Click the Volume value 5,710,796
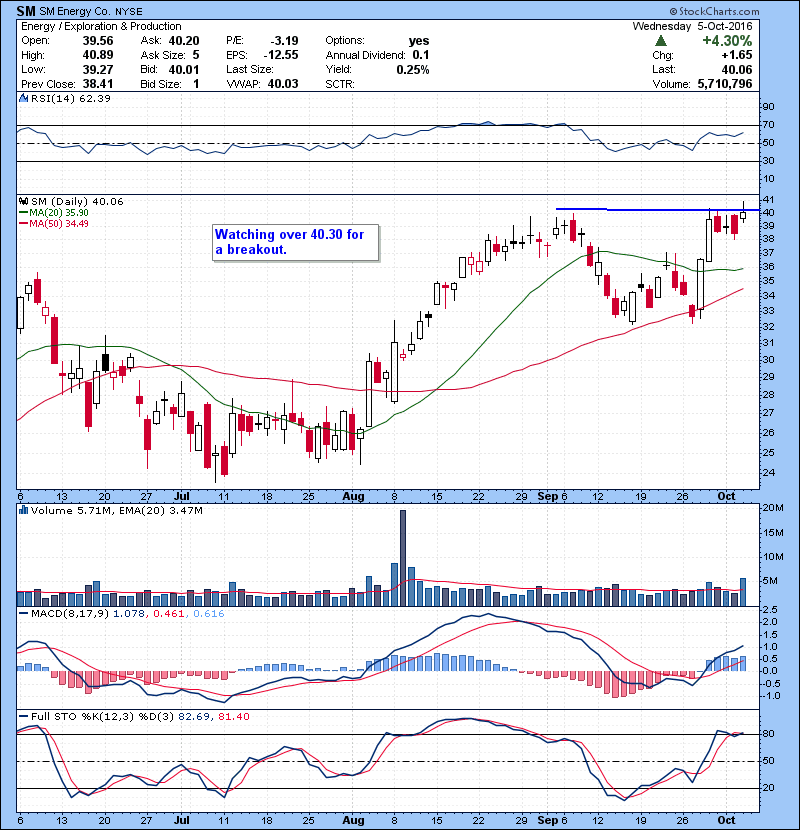The height and width of the screenshot is (830, 800). (725, 84)
